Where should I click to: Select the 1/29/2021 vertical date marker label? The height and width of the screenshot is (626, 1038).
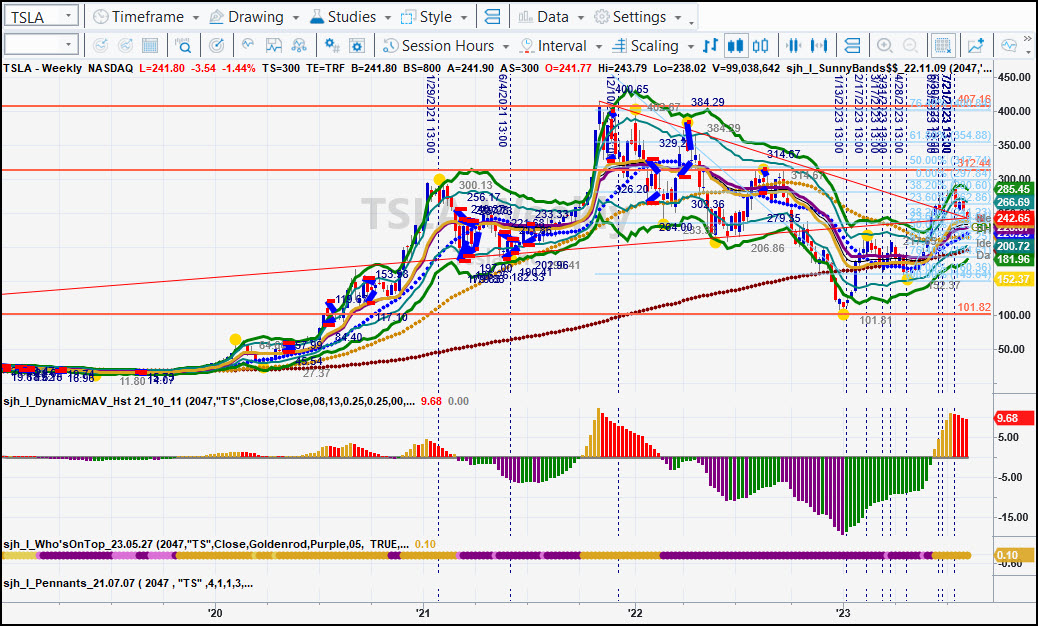coord(430,114)
